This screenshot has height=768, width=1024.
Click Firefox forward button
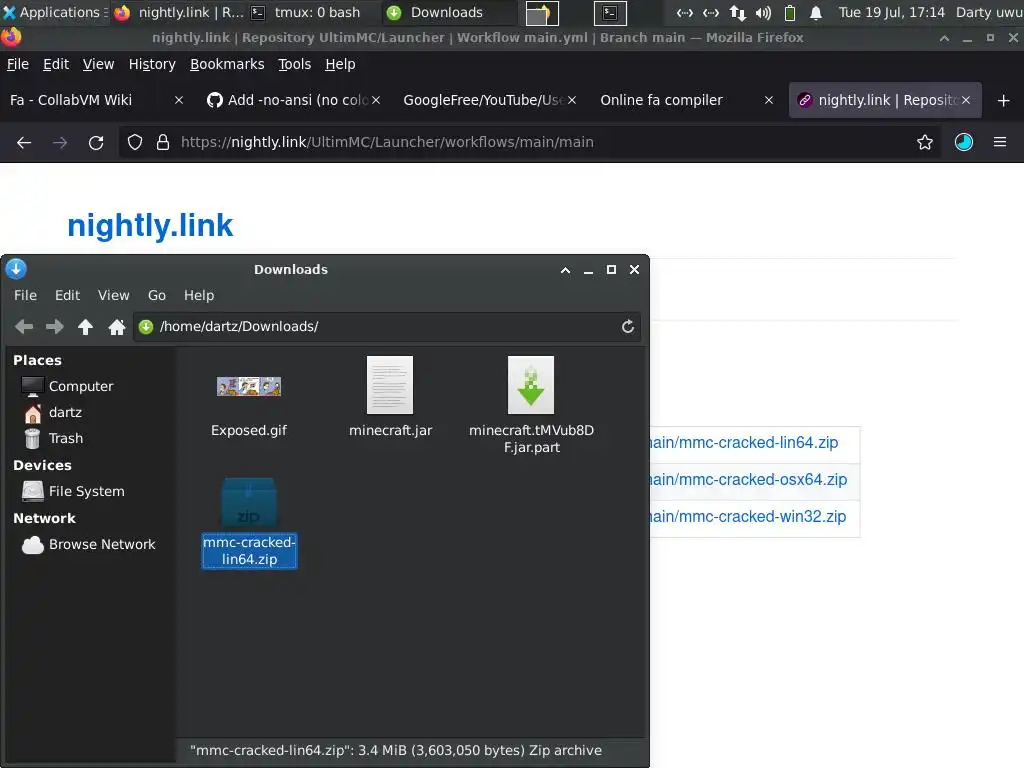pyautogui.click(x=60, y=142)
